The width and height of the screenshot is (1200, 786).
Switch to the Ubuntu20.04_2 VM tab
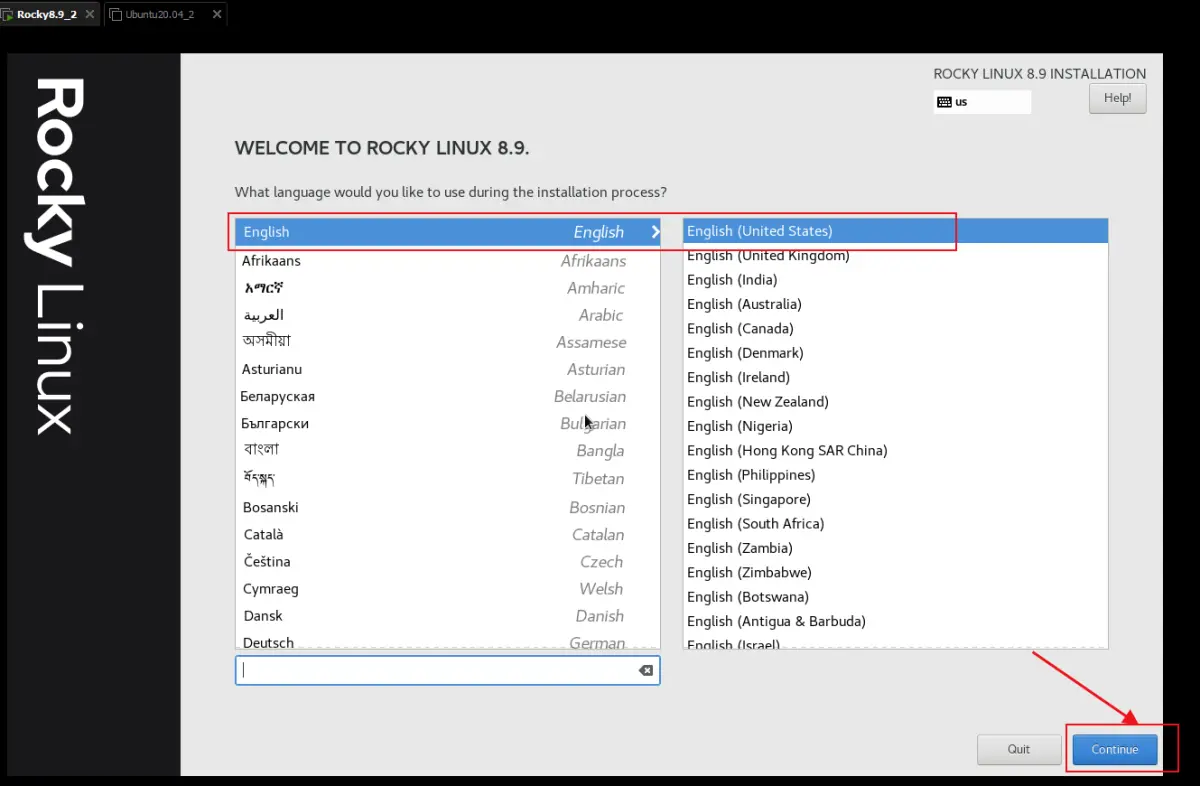(164, 14)
